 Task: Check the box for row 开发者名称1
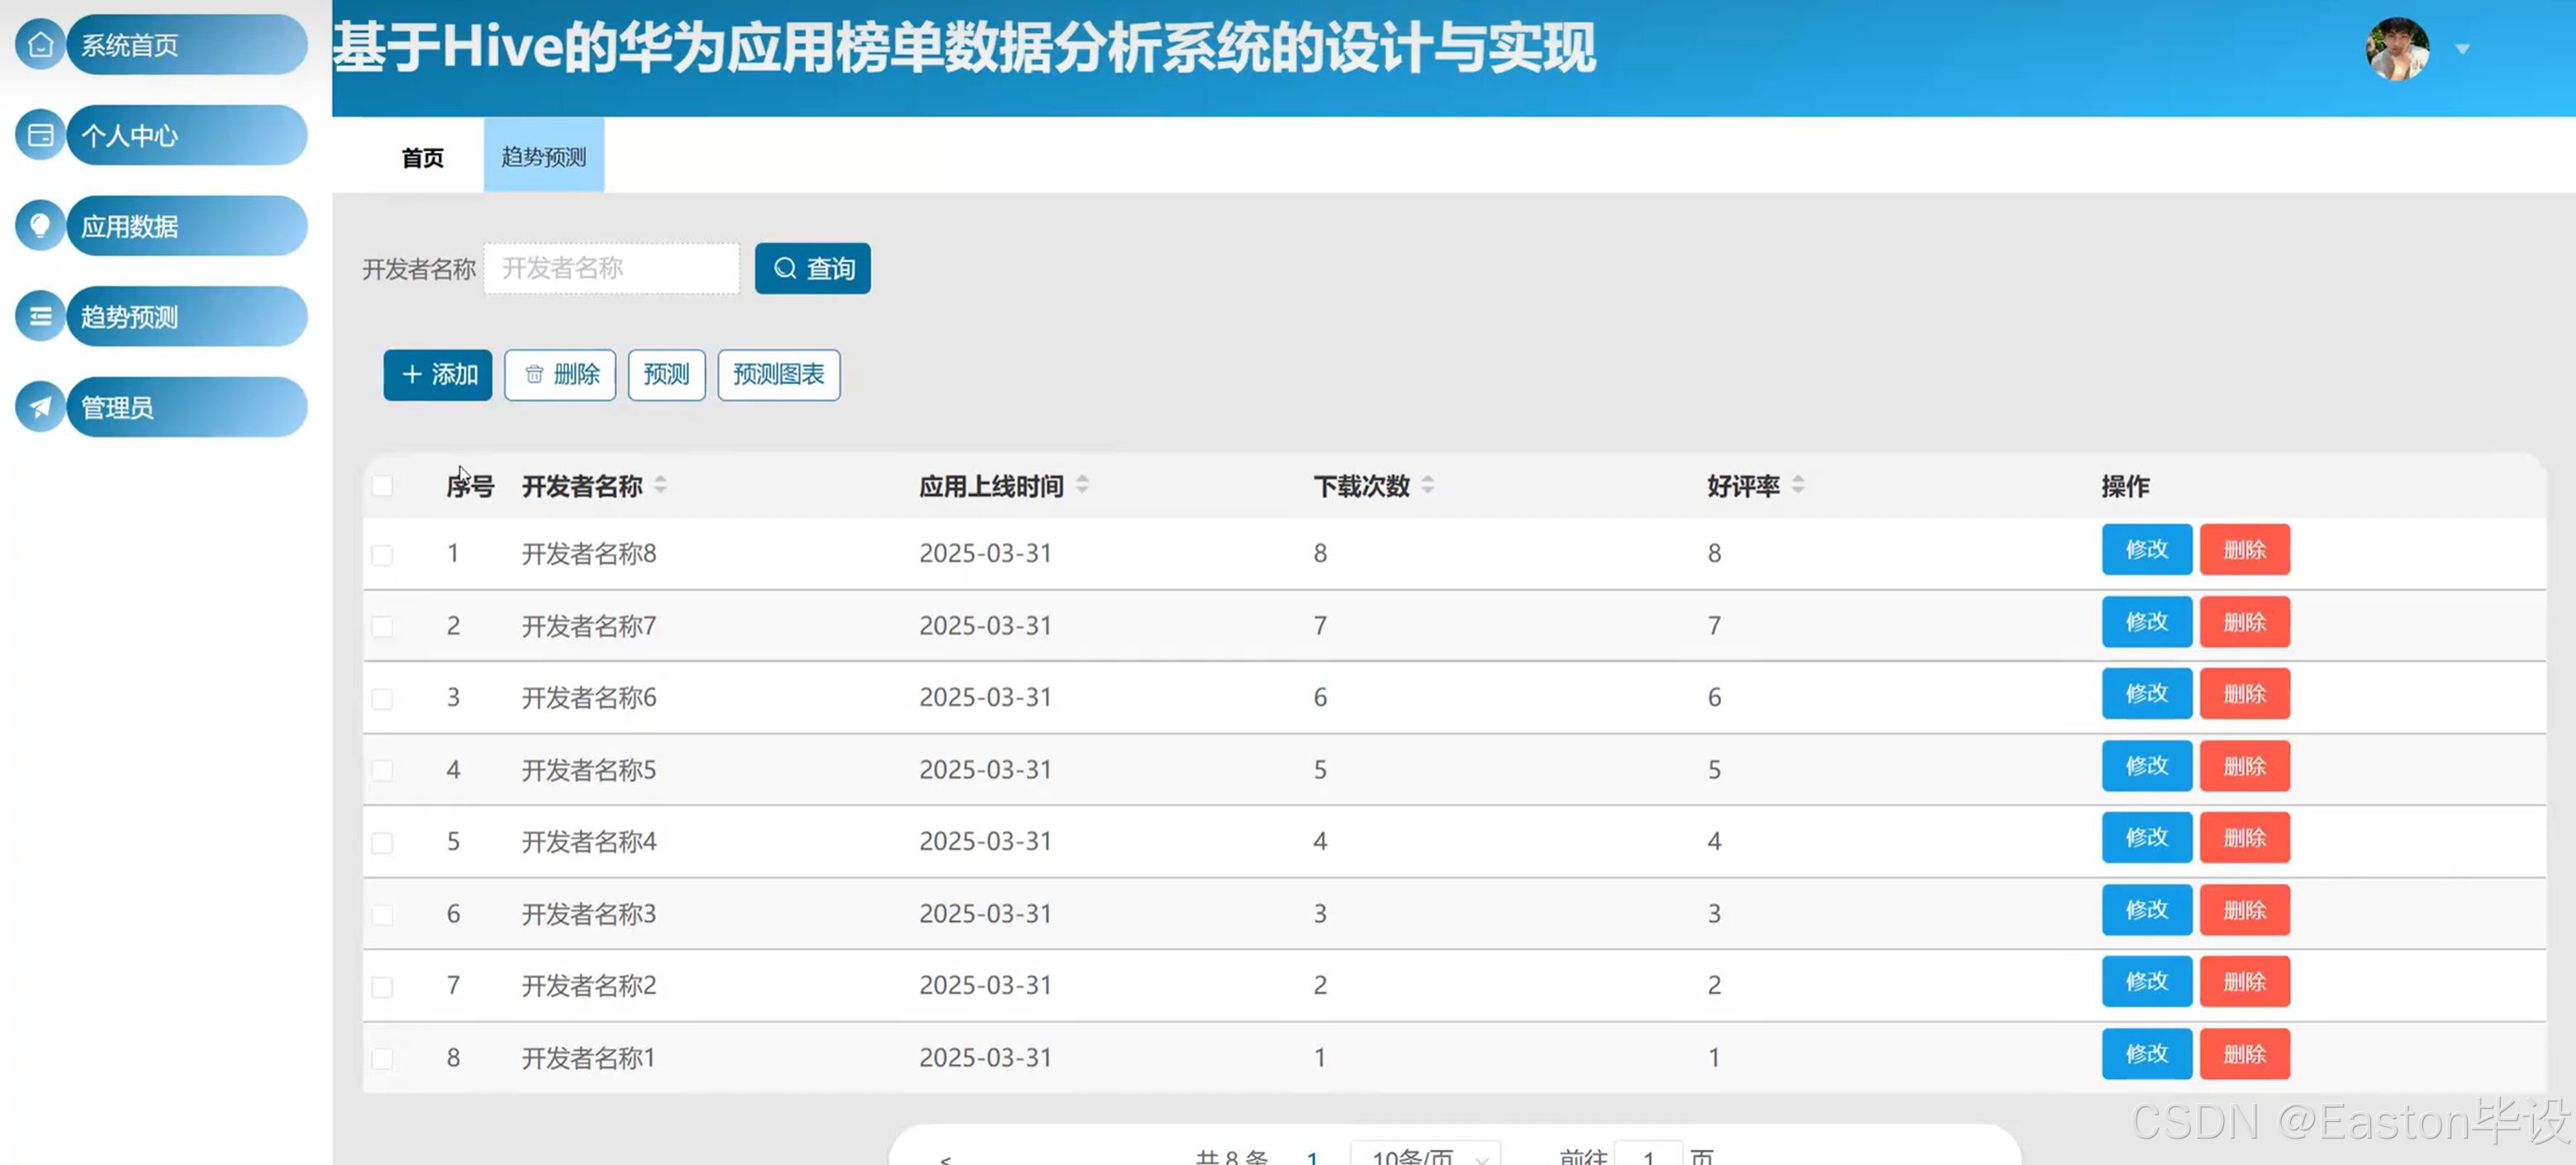[382, 1059]
